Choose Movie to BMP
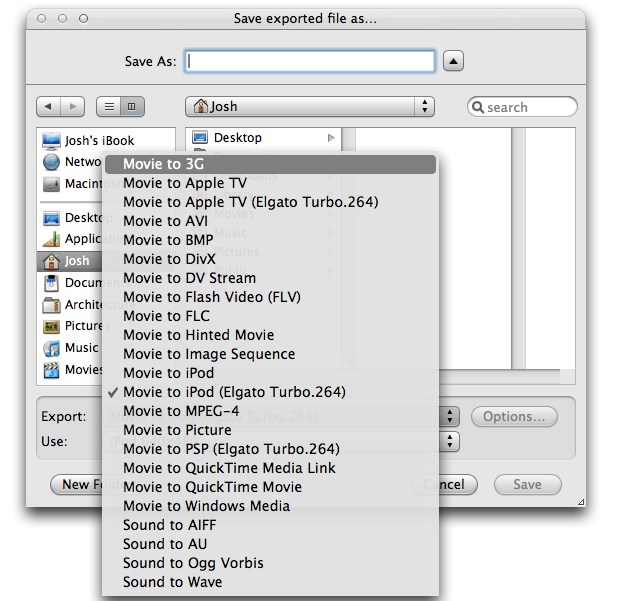625x601 pixels. coord(270,240)
